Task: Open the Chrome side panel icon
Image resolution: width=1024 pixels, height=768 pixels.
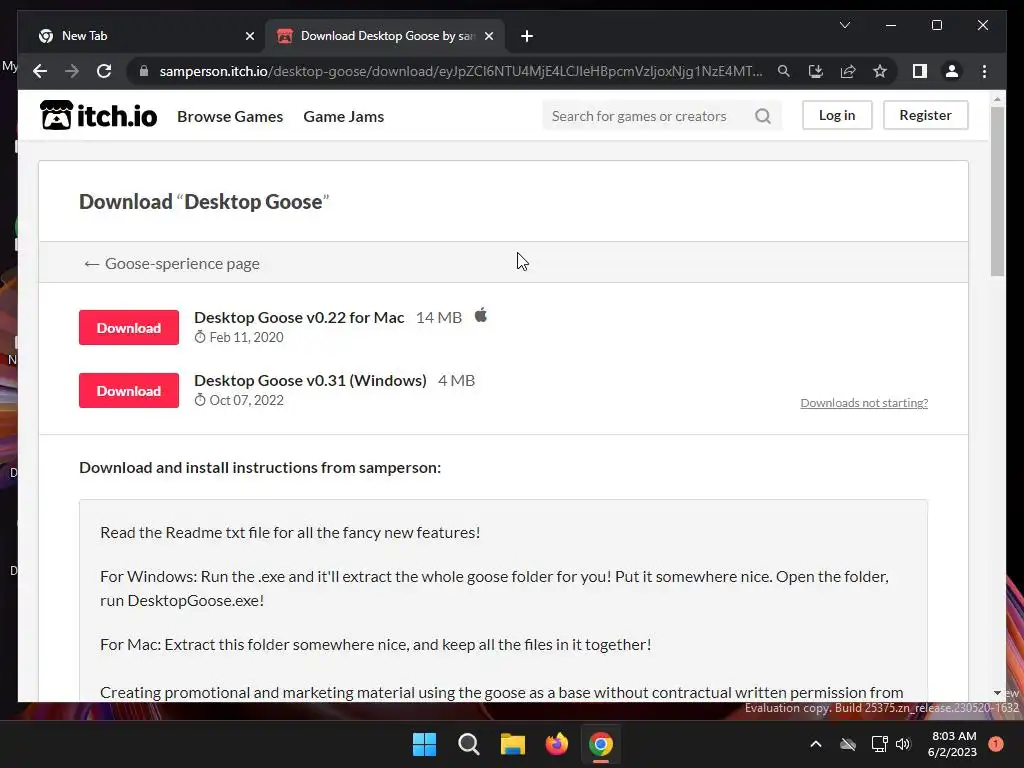Action: (x=920, y=71)
